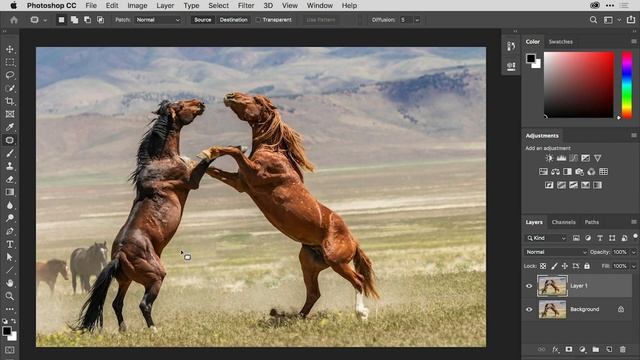Select the Hand tool
The image size is (640, 360).
(x=10, y=283)
